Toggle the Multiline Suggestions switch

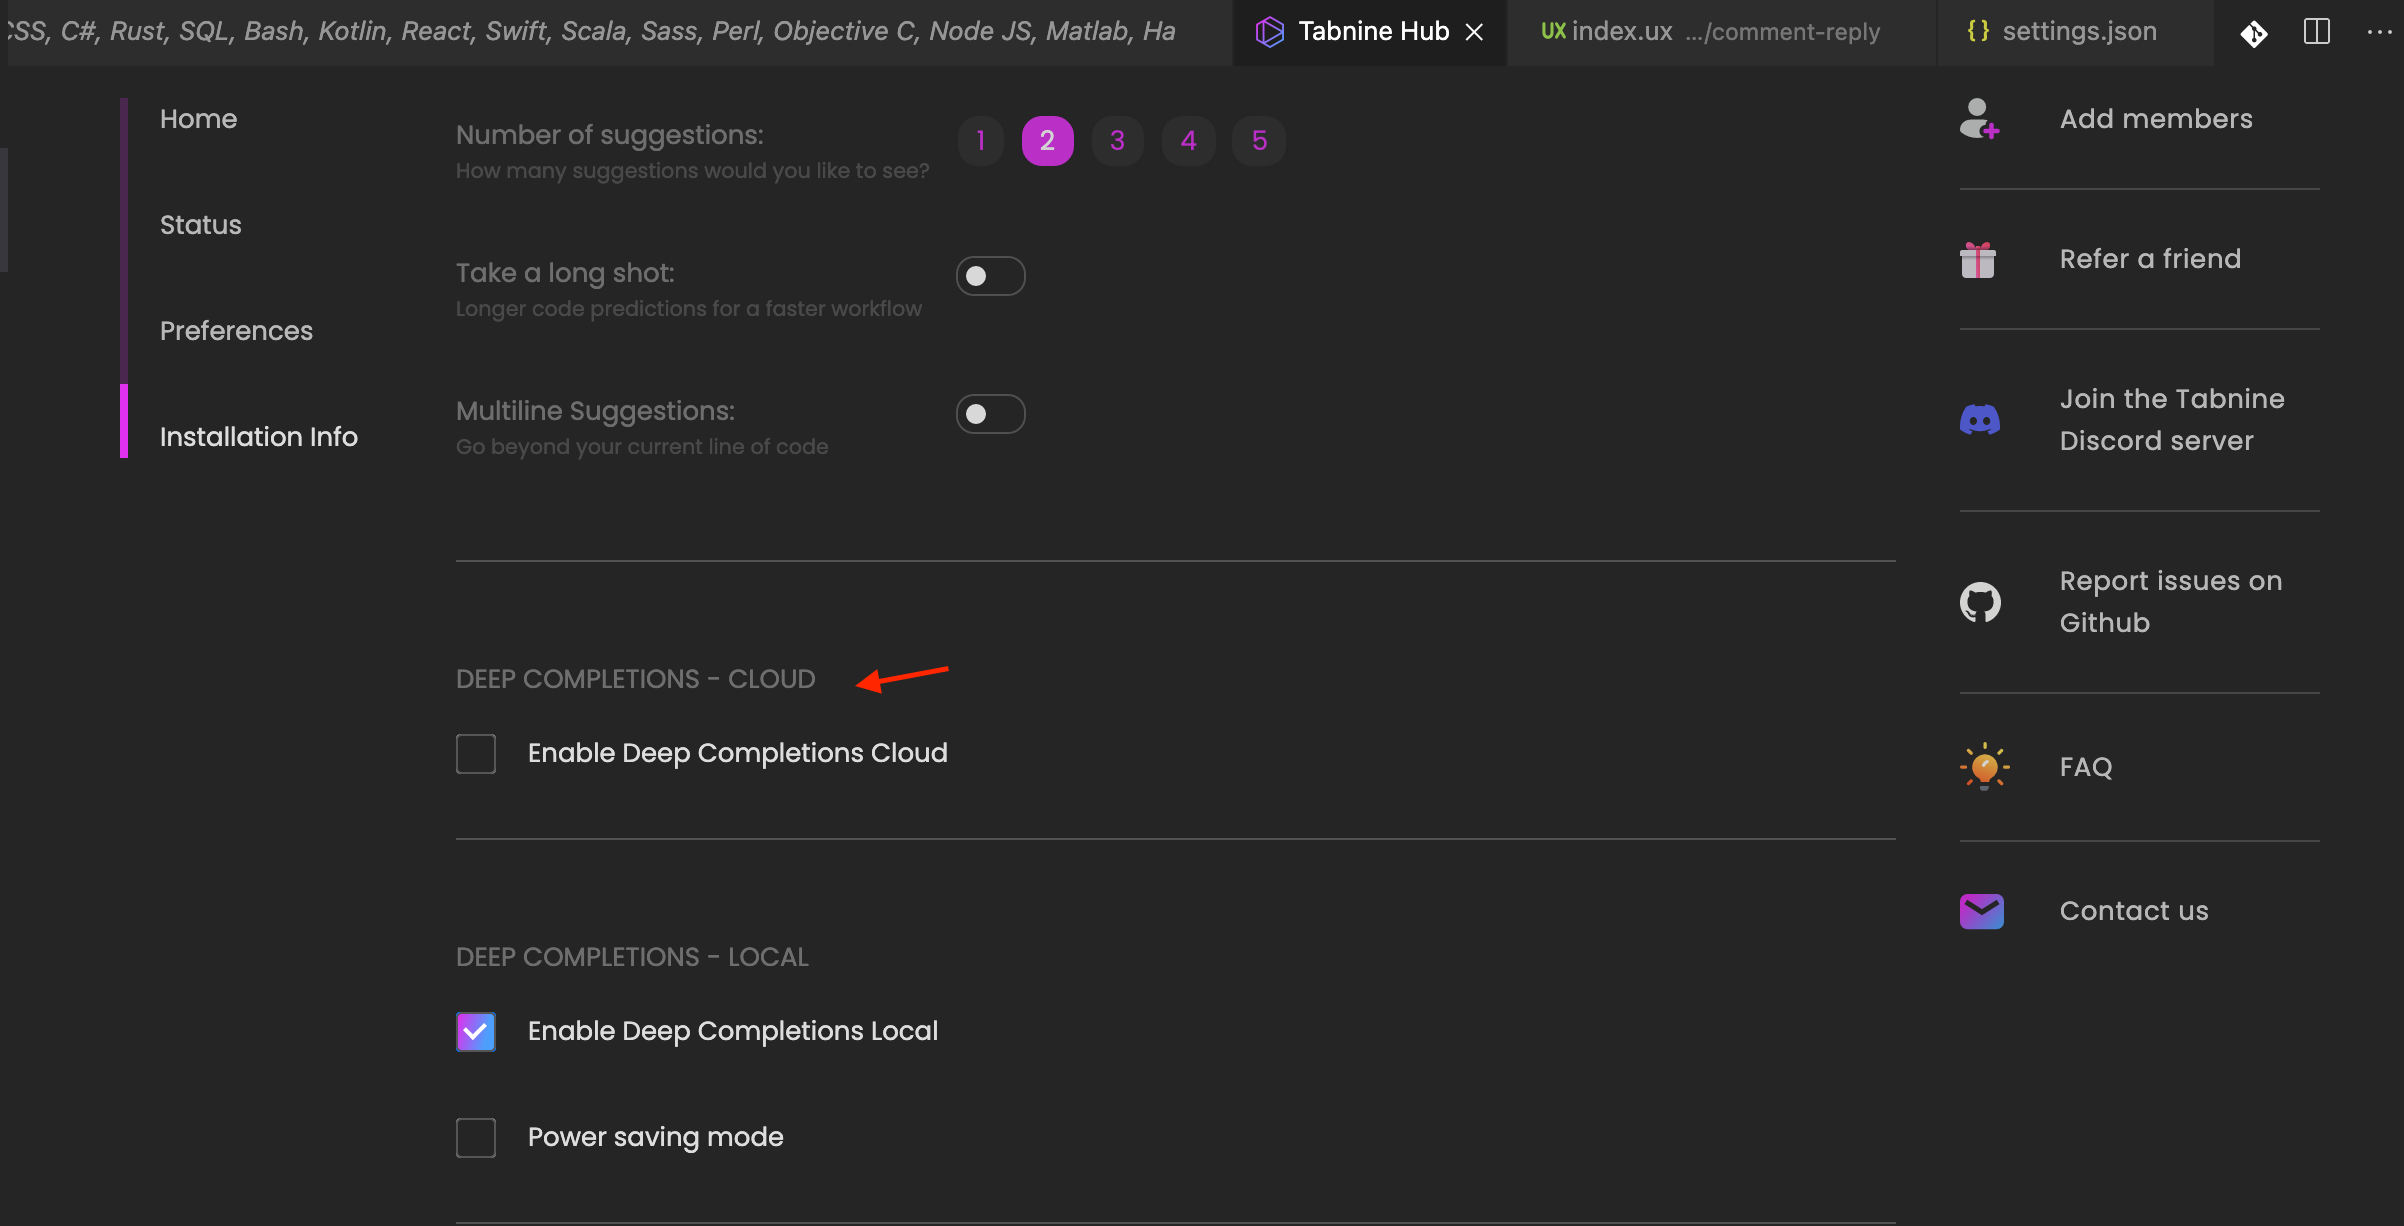pos(991,414)
